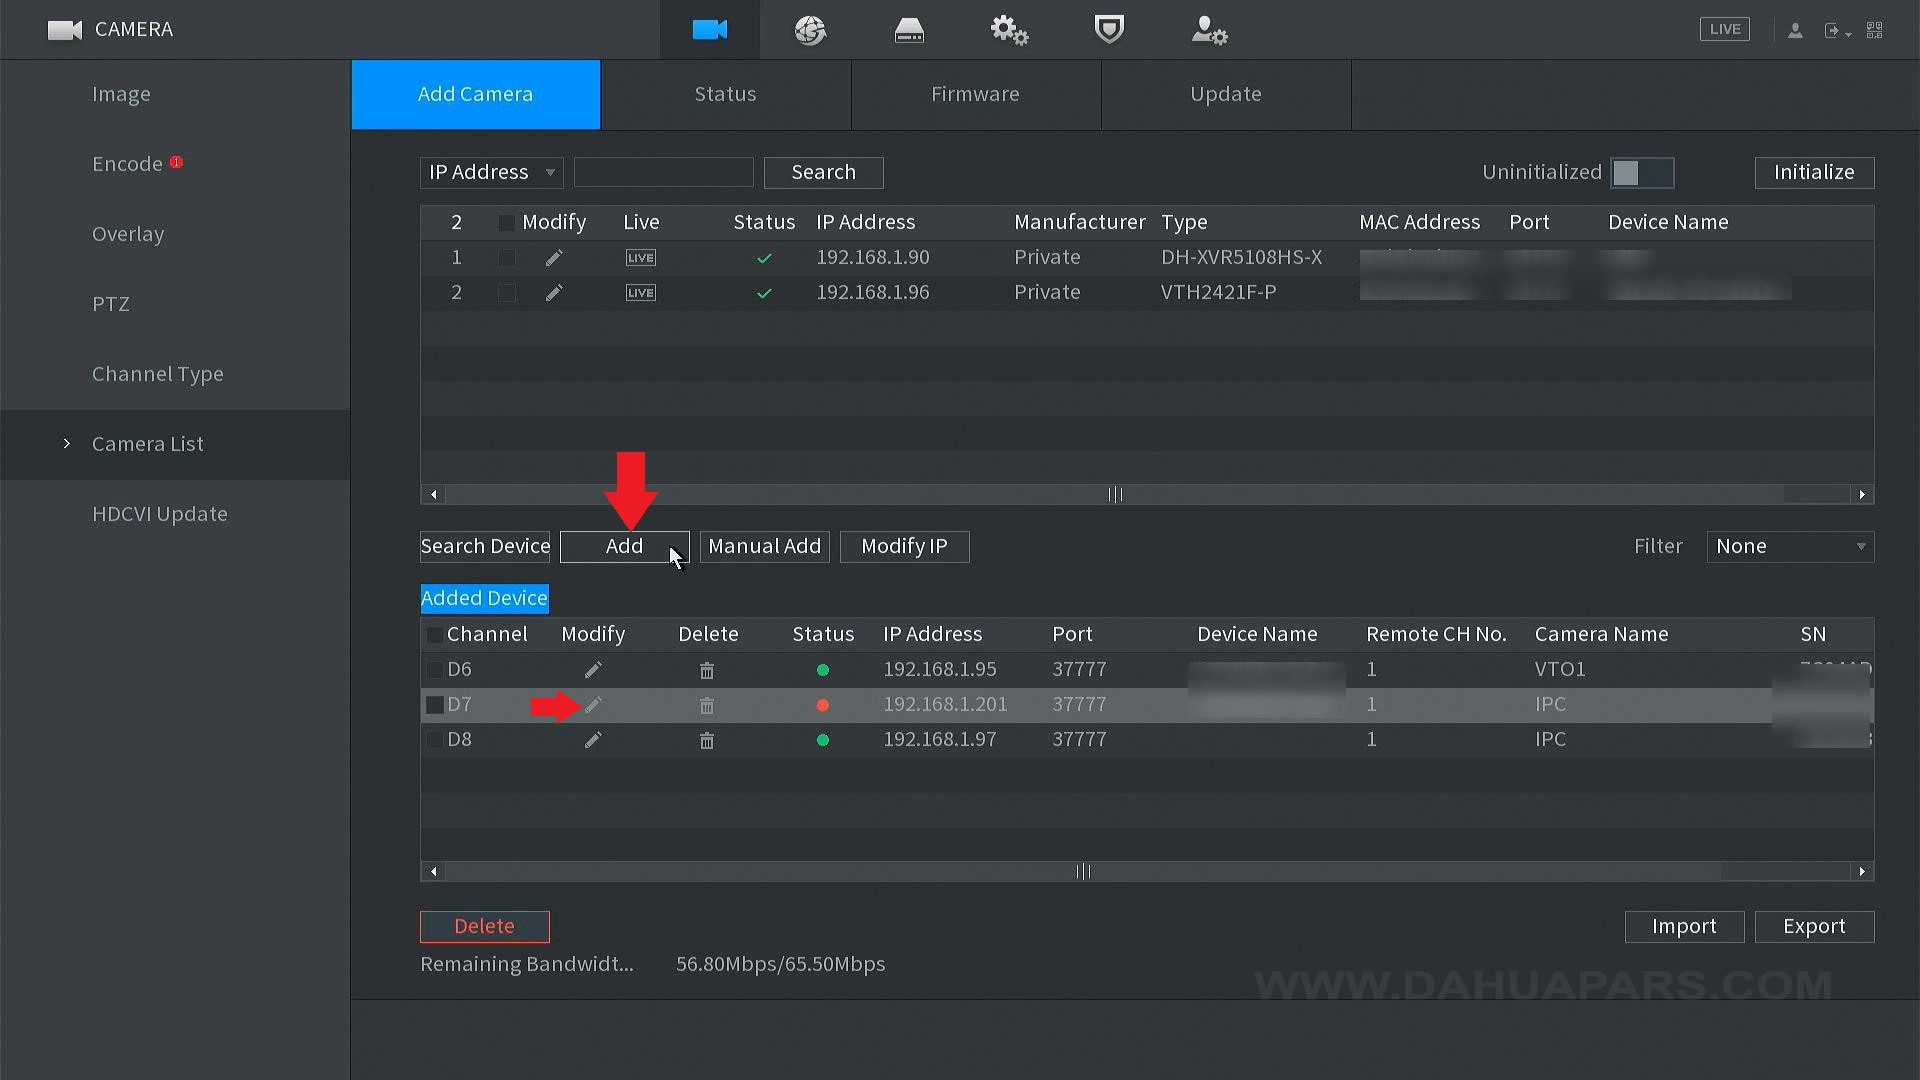
Task: Click the red Delete button
Action: [x=485, y=927]
